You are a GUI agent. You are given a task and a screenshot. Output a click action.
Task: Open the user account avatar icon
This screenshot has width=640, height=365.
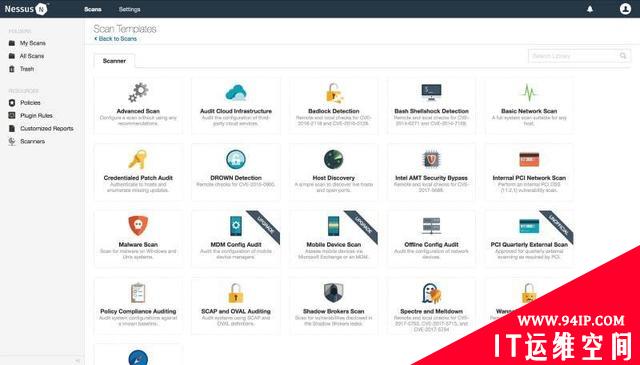[625, 9]
